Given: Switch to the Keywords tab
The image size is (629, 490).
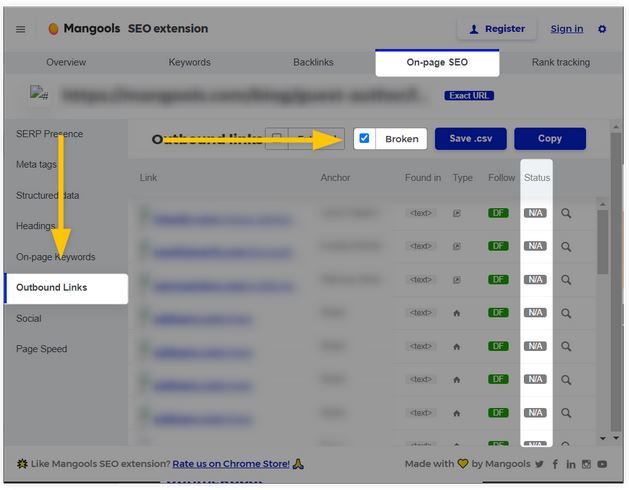Looking at the screenshot, I should [189, 62].
